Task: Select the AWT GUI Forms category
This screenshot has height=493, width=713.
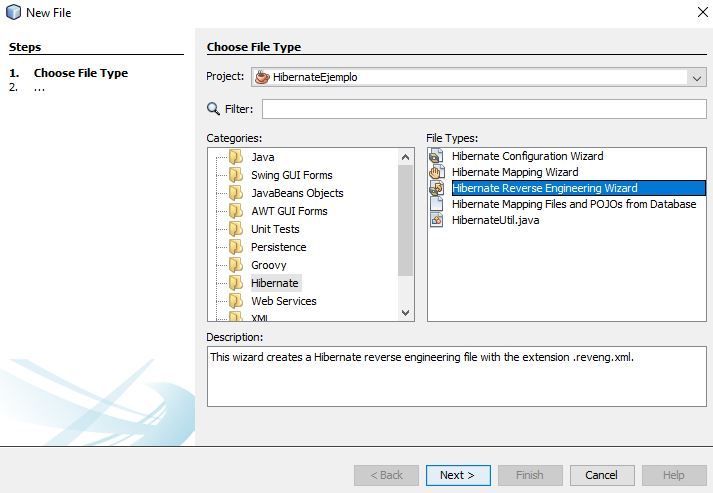Action: pos(289,211)
